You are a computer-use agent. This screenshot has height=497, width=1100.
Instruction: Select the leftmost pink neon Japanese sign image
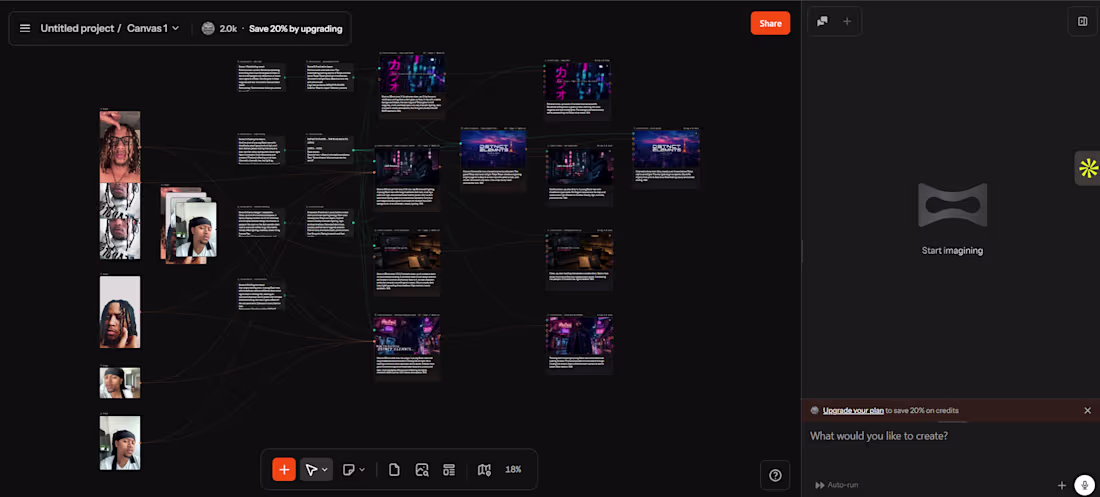(412, 74)
